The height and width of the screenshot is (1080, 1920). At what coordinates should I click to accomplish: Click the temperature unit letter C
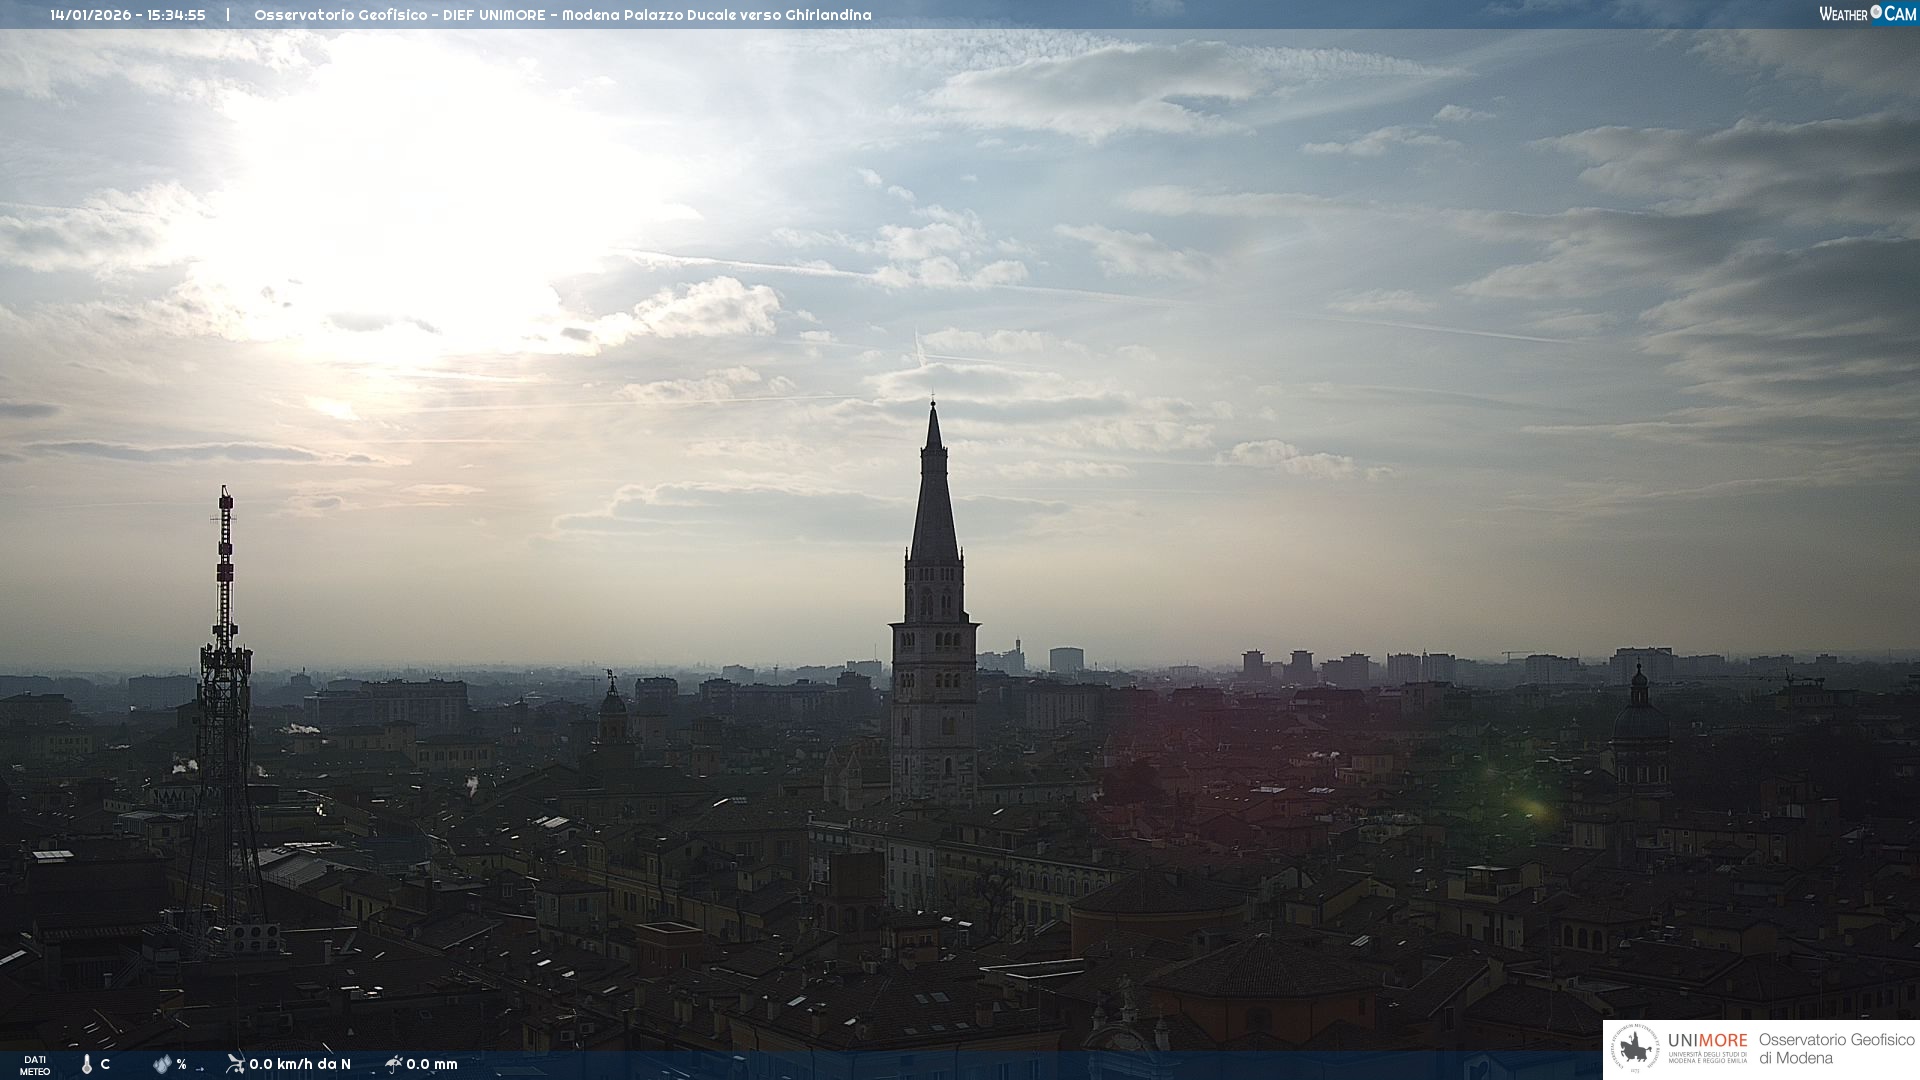click(105, 1064)
